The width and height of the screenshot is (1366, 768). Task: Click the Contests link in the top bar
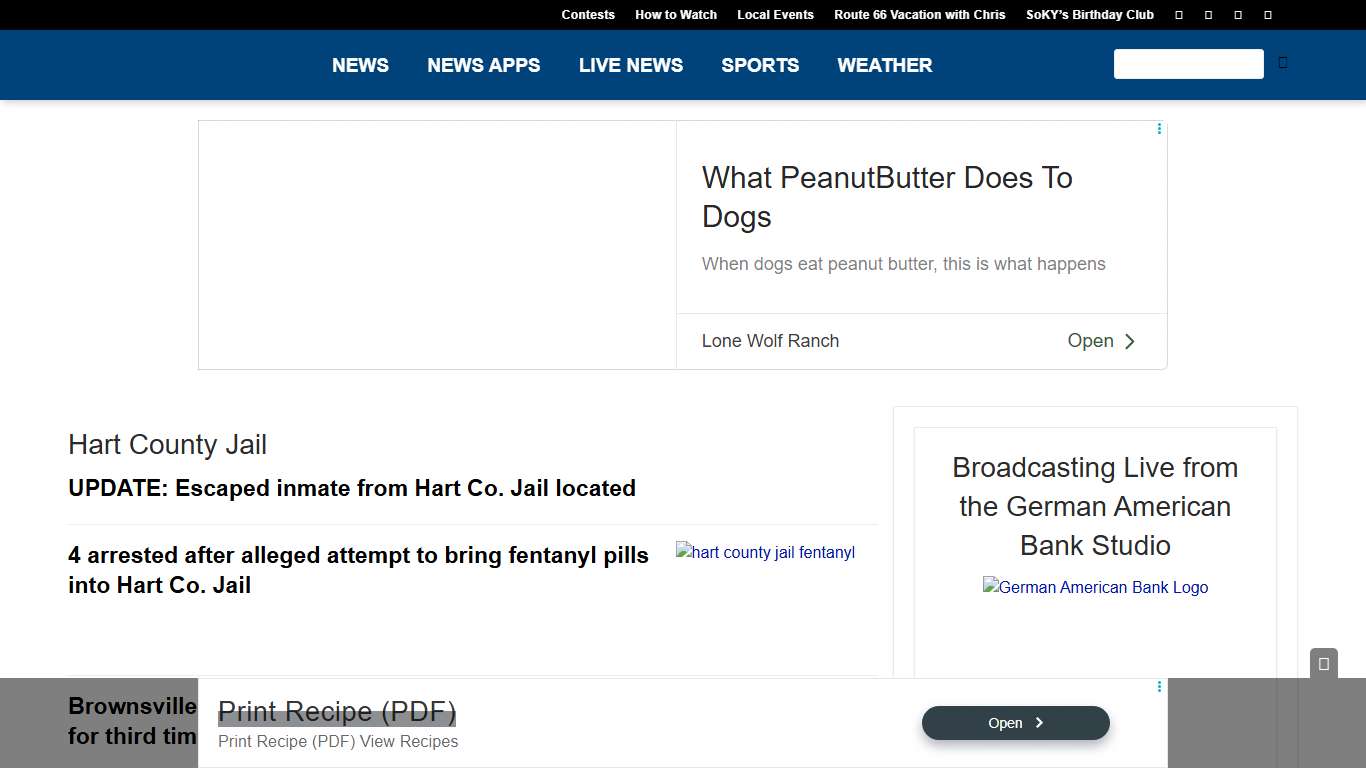(x=588, y=15)
